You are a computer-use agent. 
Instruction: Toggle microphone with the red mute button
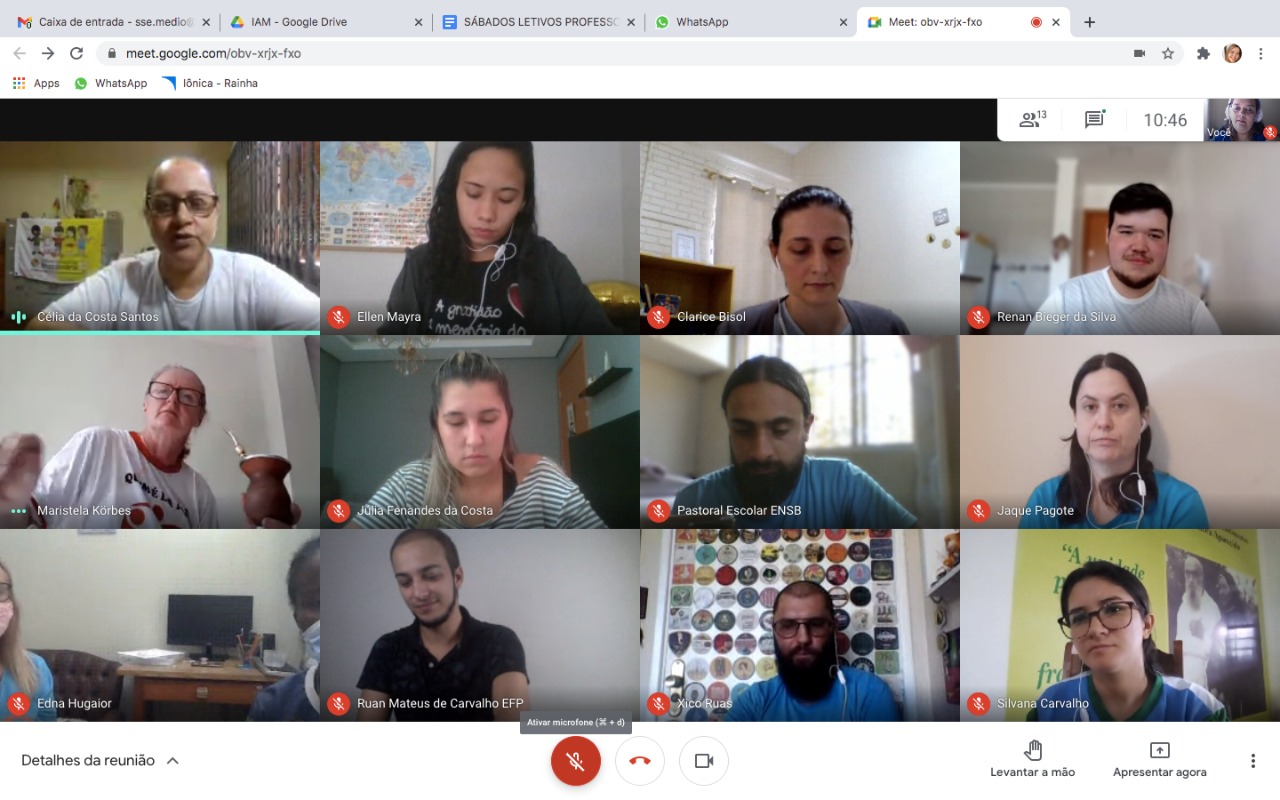click(x=576, y=761)
